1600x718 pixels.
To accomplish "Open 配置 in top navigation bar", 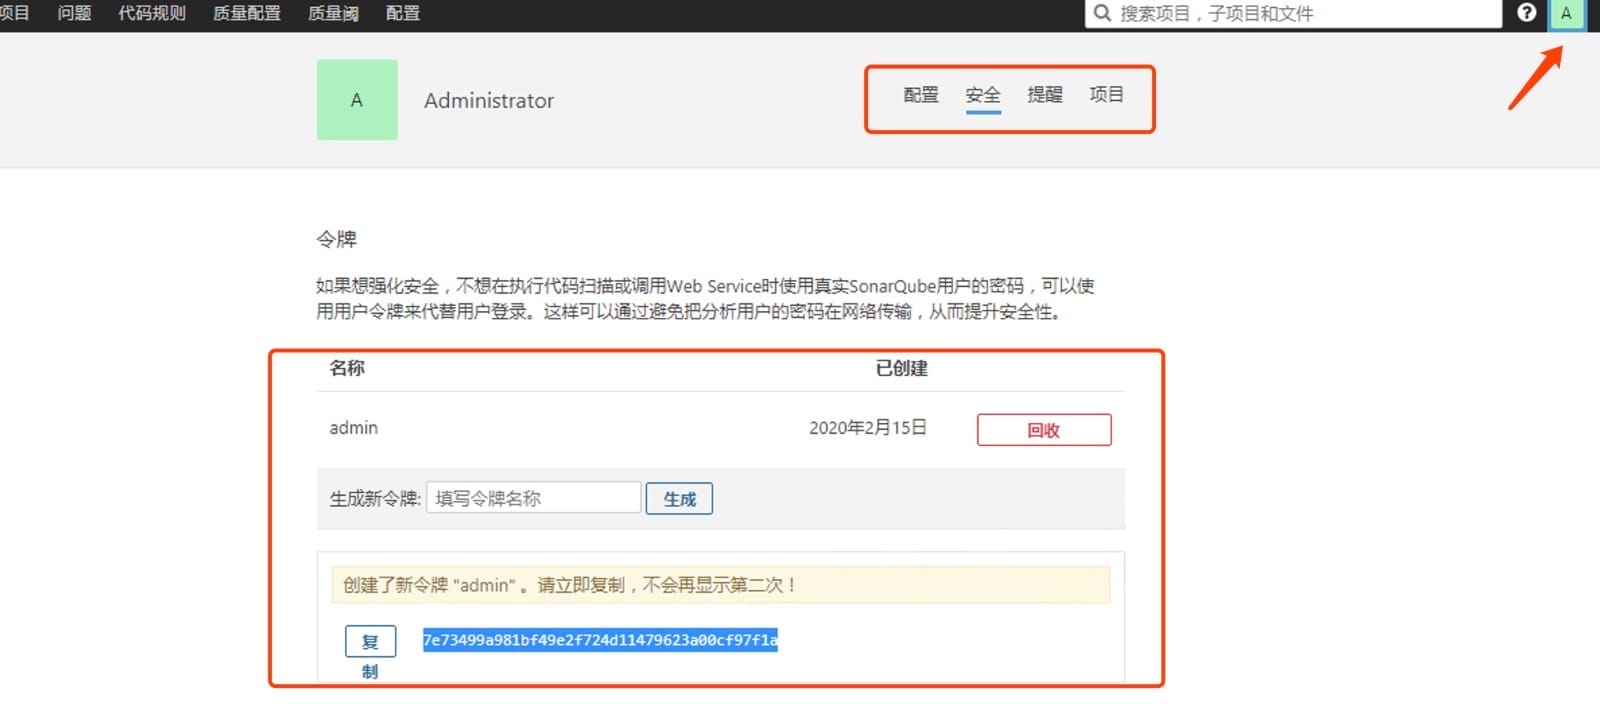I will tap(403, 13).
